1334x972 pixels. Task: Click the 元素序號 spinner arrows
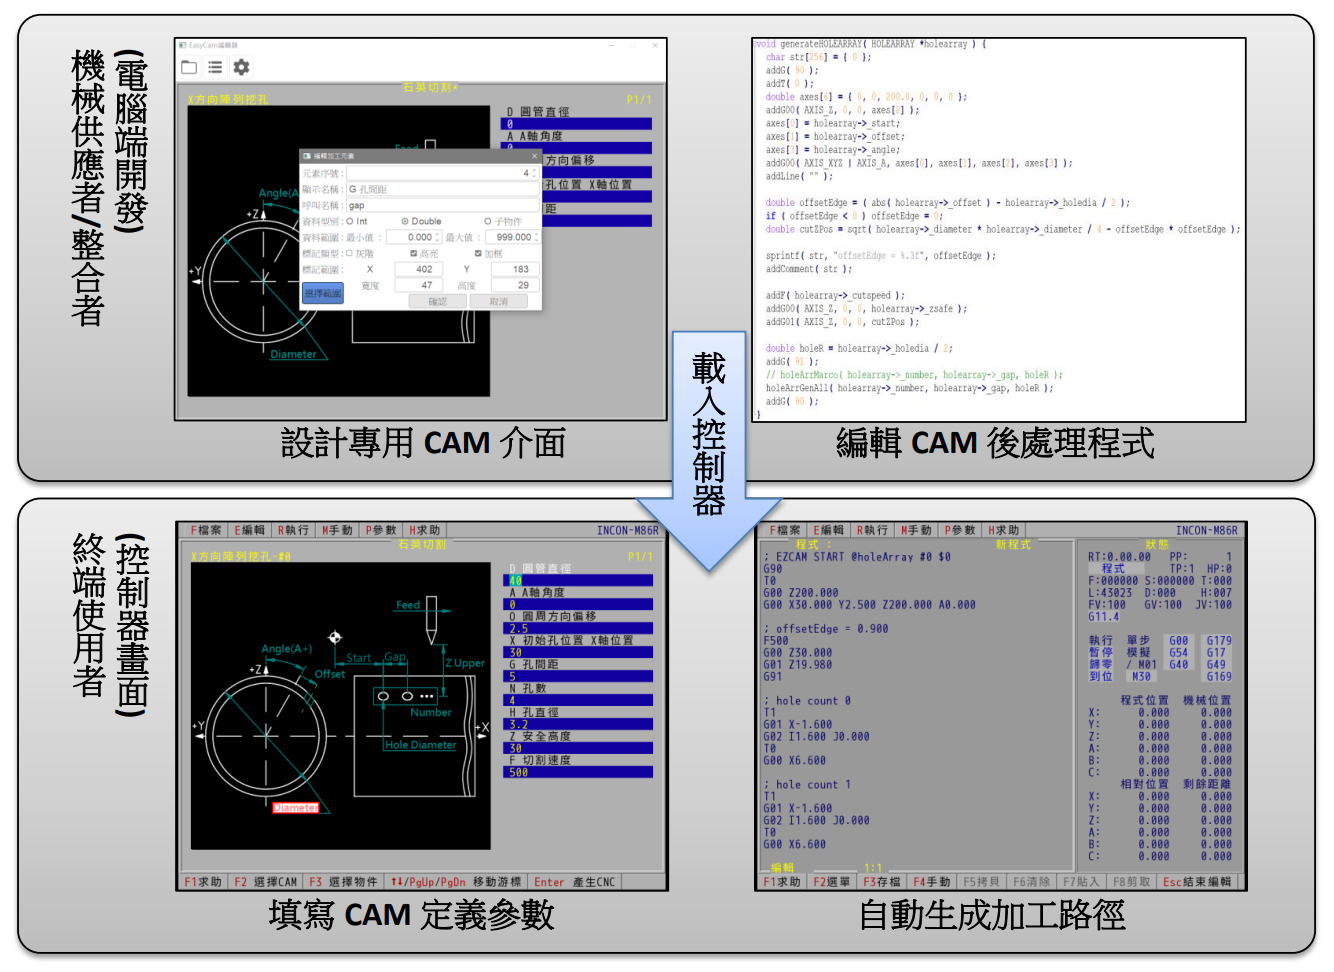coord(535,174)
